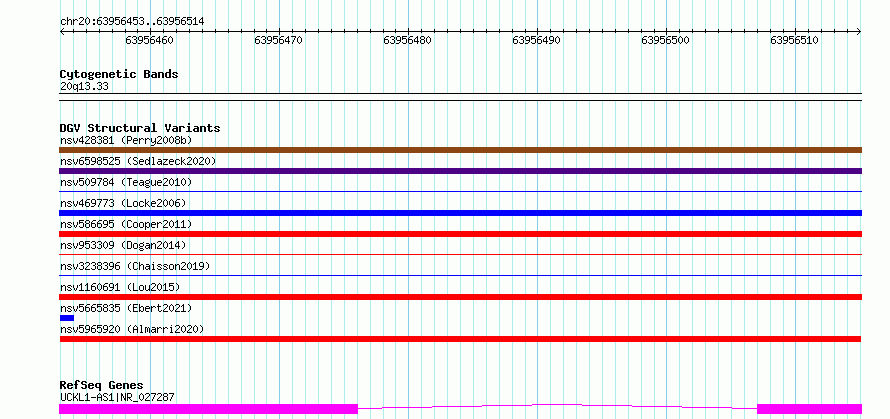Click the brown nsv428381 variant bar
The image size is (890, 419).
460,150
